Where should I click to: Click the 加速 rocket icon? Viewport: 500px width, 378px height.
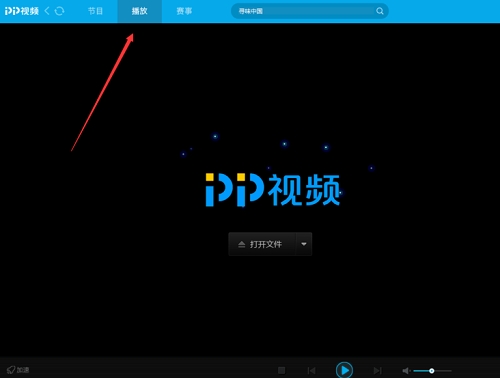pyautogui.click(x=11, y=370)
